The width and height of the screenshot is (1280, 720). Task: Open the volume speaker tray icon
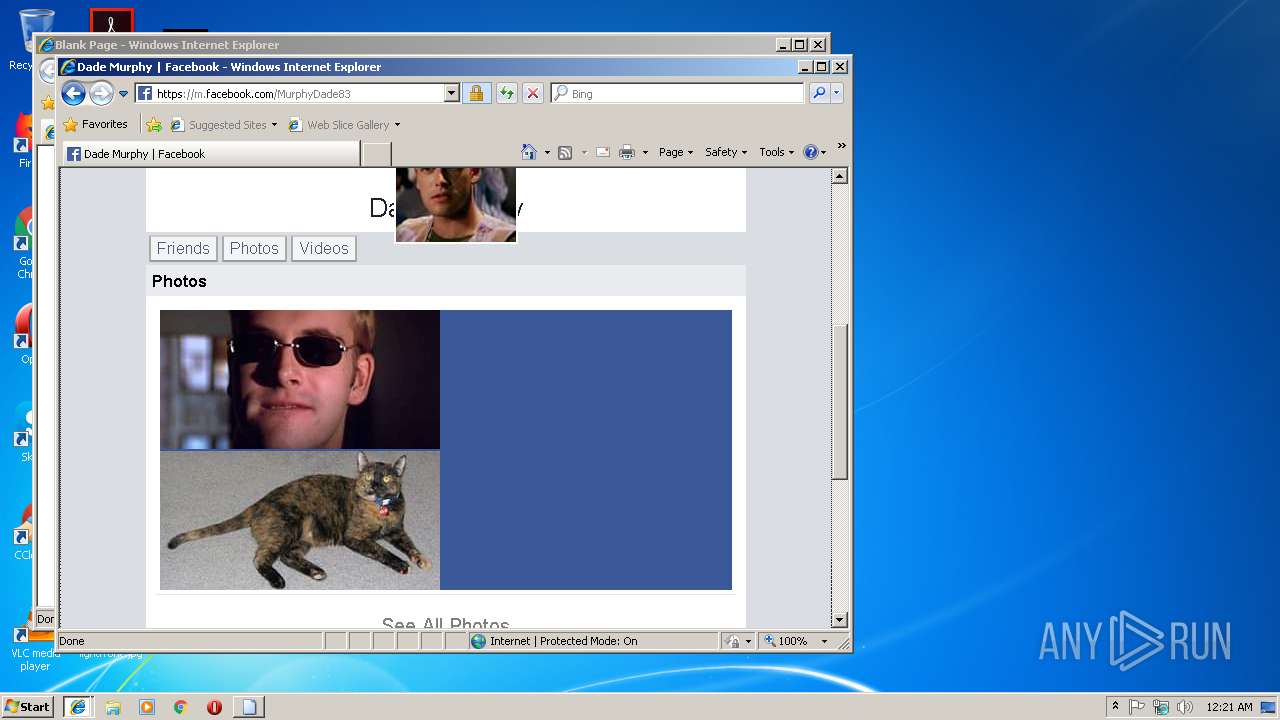(1185, 707)
